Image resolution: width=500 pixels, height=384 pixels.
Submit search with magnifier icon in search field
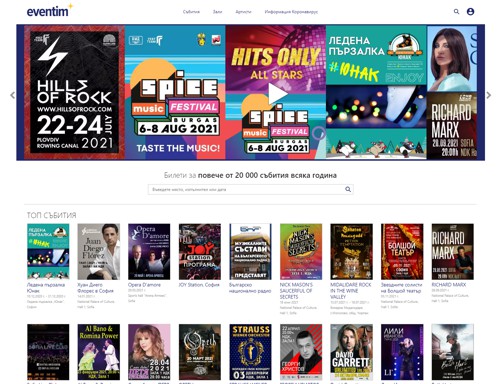point(348,189)
